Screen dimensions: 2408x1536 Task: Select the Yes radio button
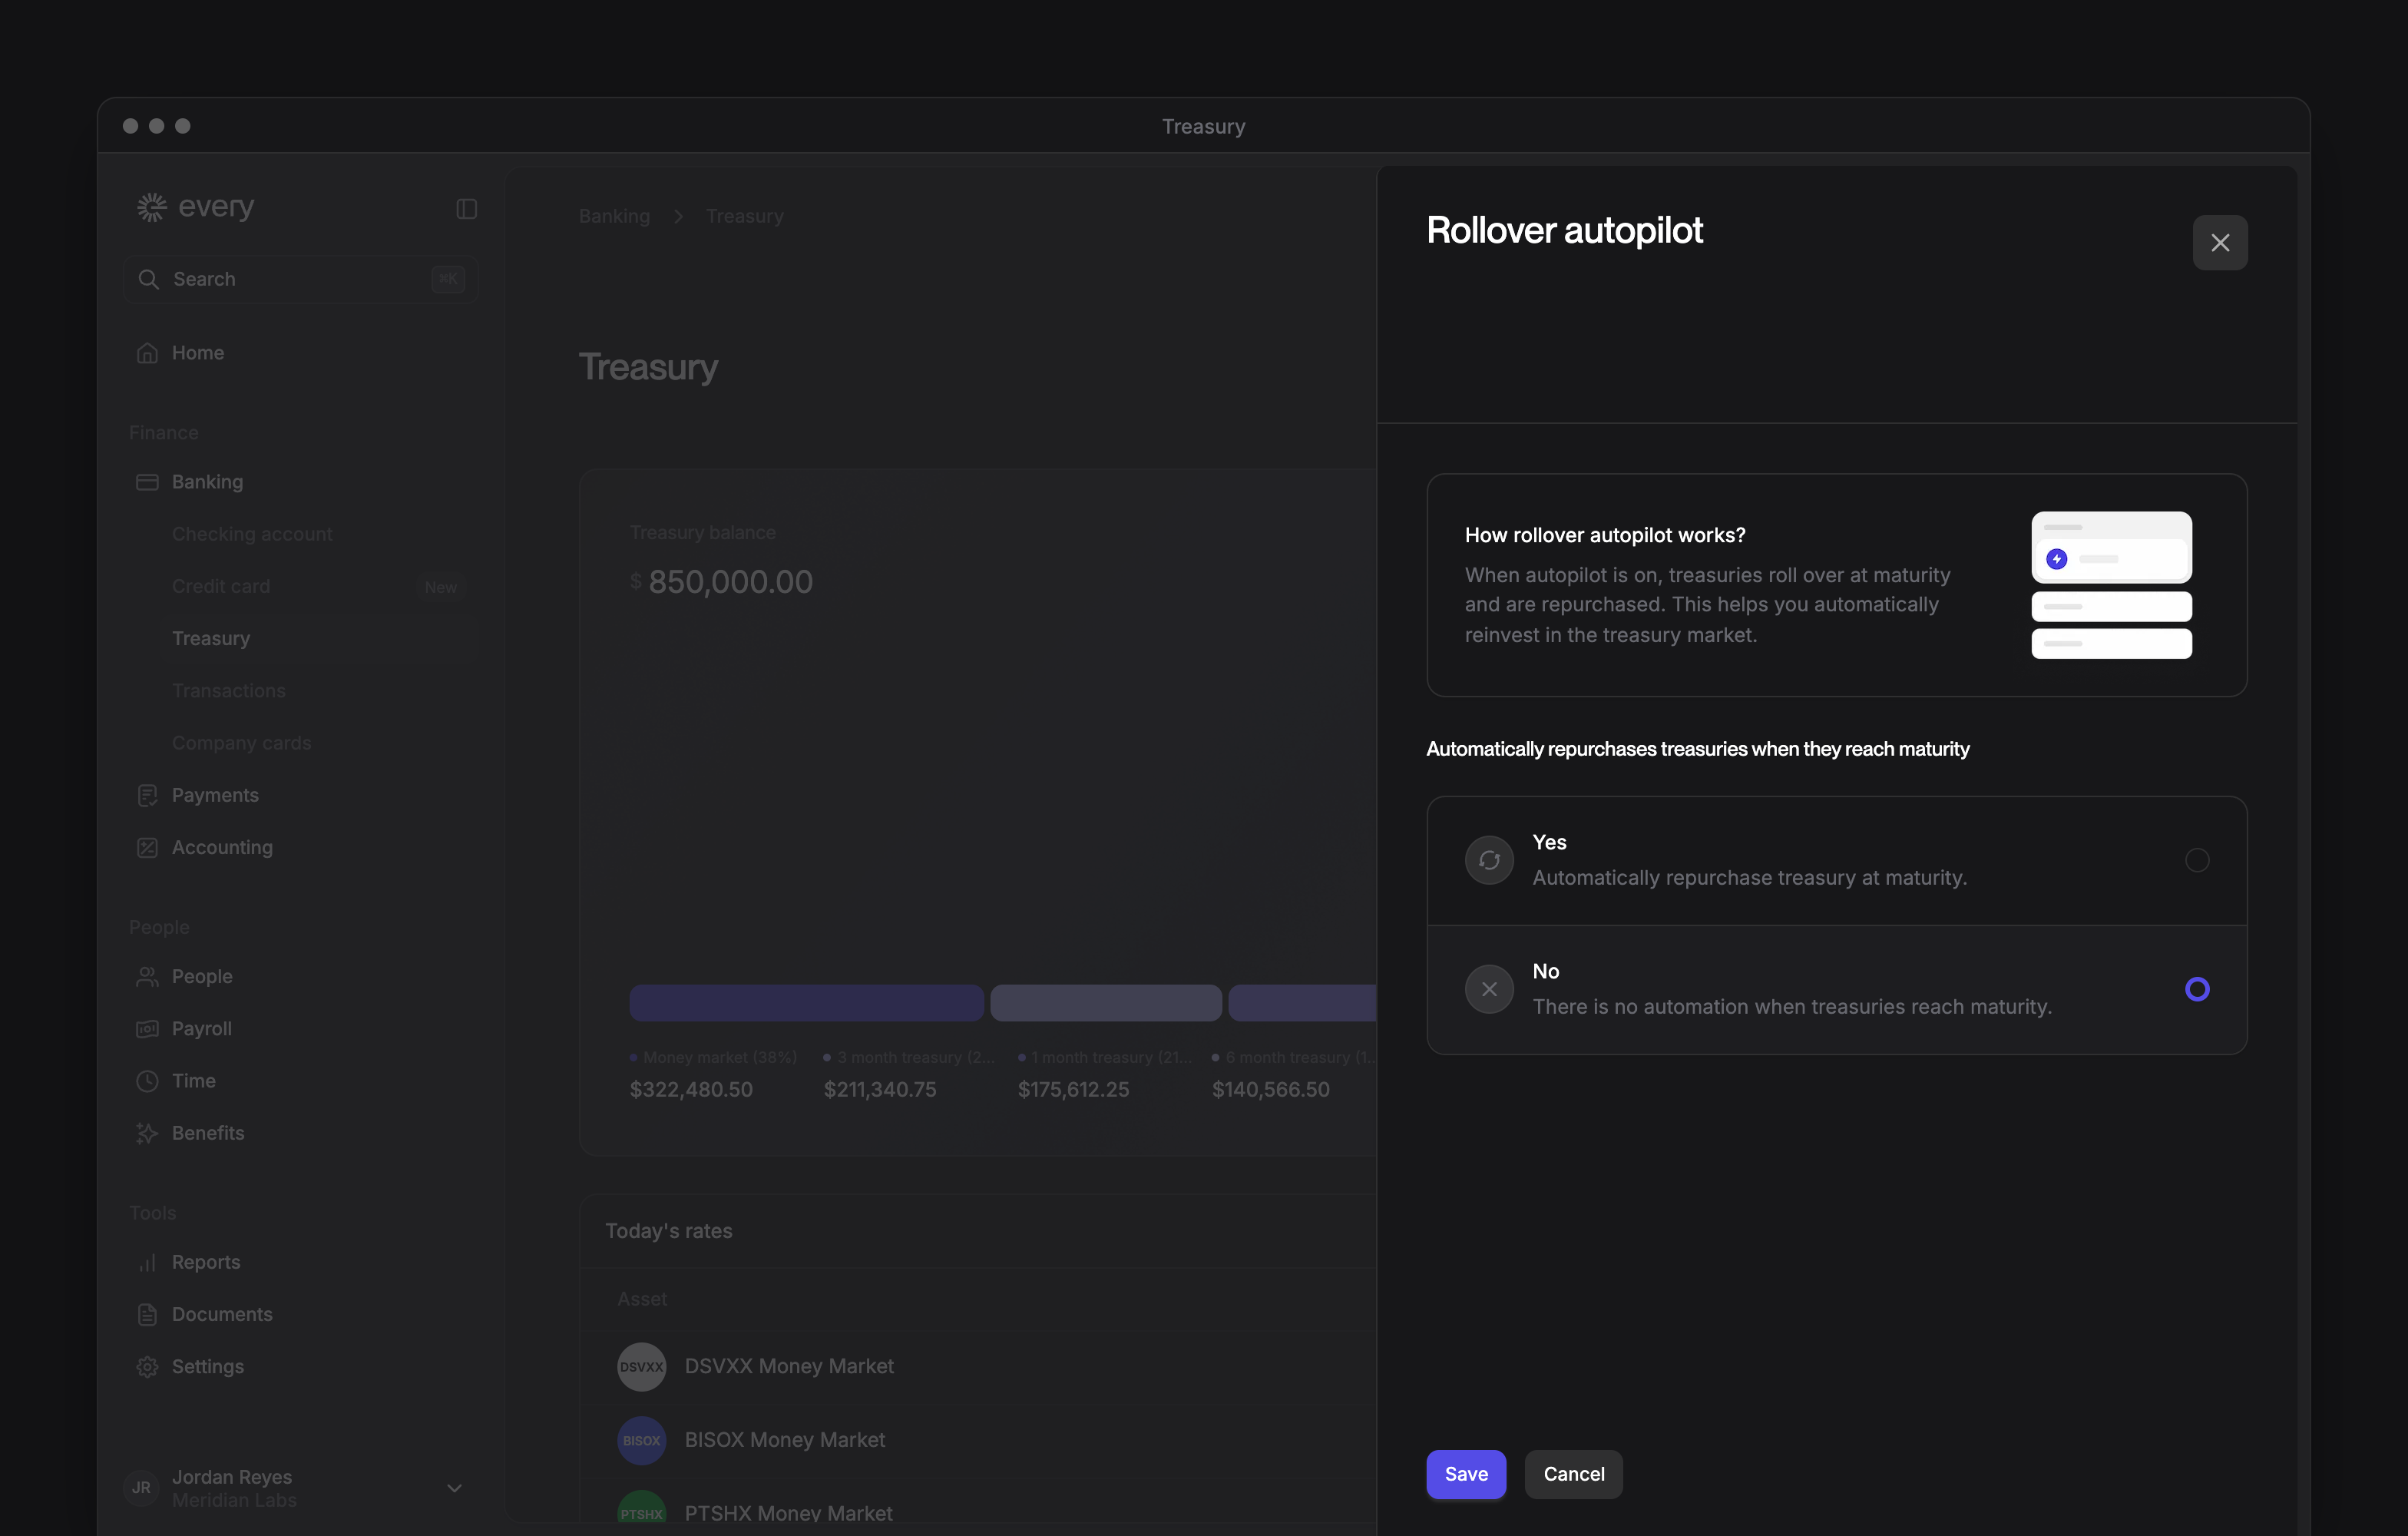click(2196, 860)
